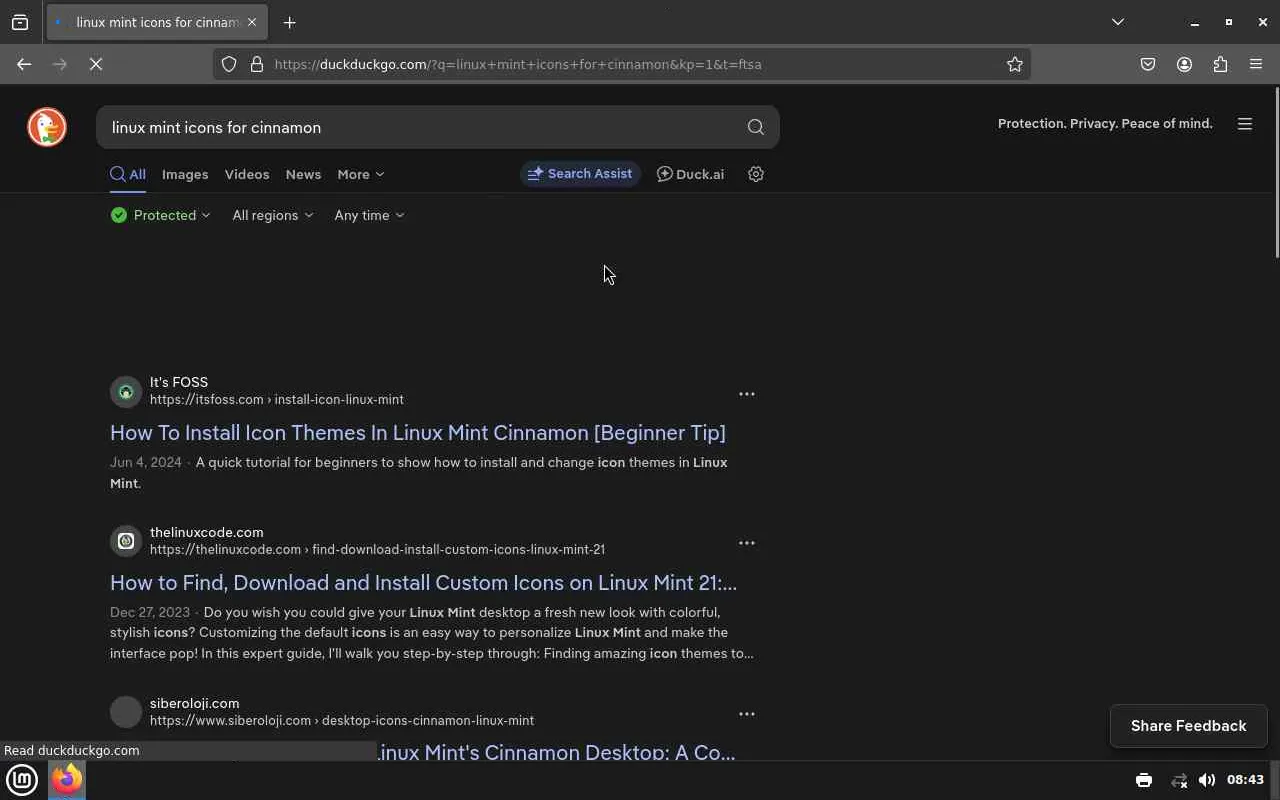Click Protection. Privacy. Peace of mind. text
This screenshot has width=1280, height=800.
1105,124
